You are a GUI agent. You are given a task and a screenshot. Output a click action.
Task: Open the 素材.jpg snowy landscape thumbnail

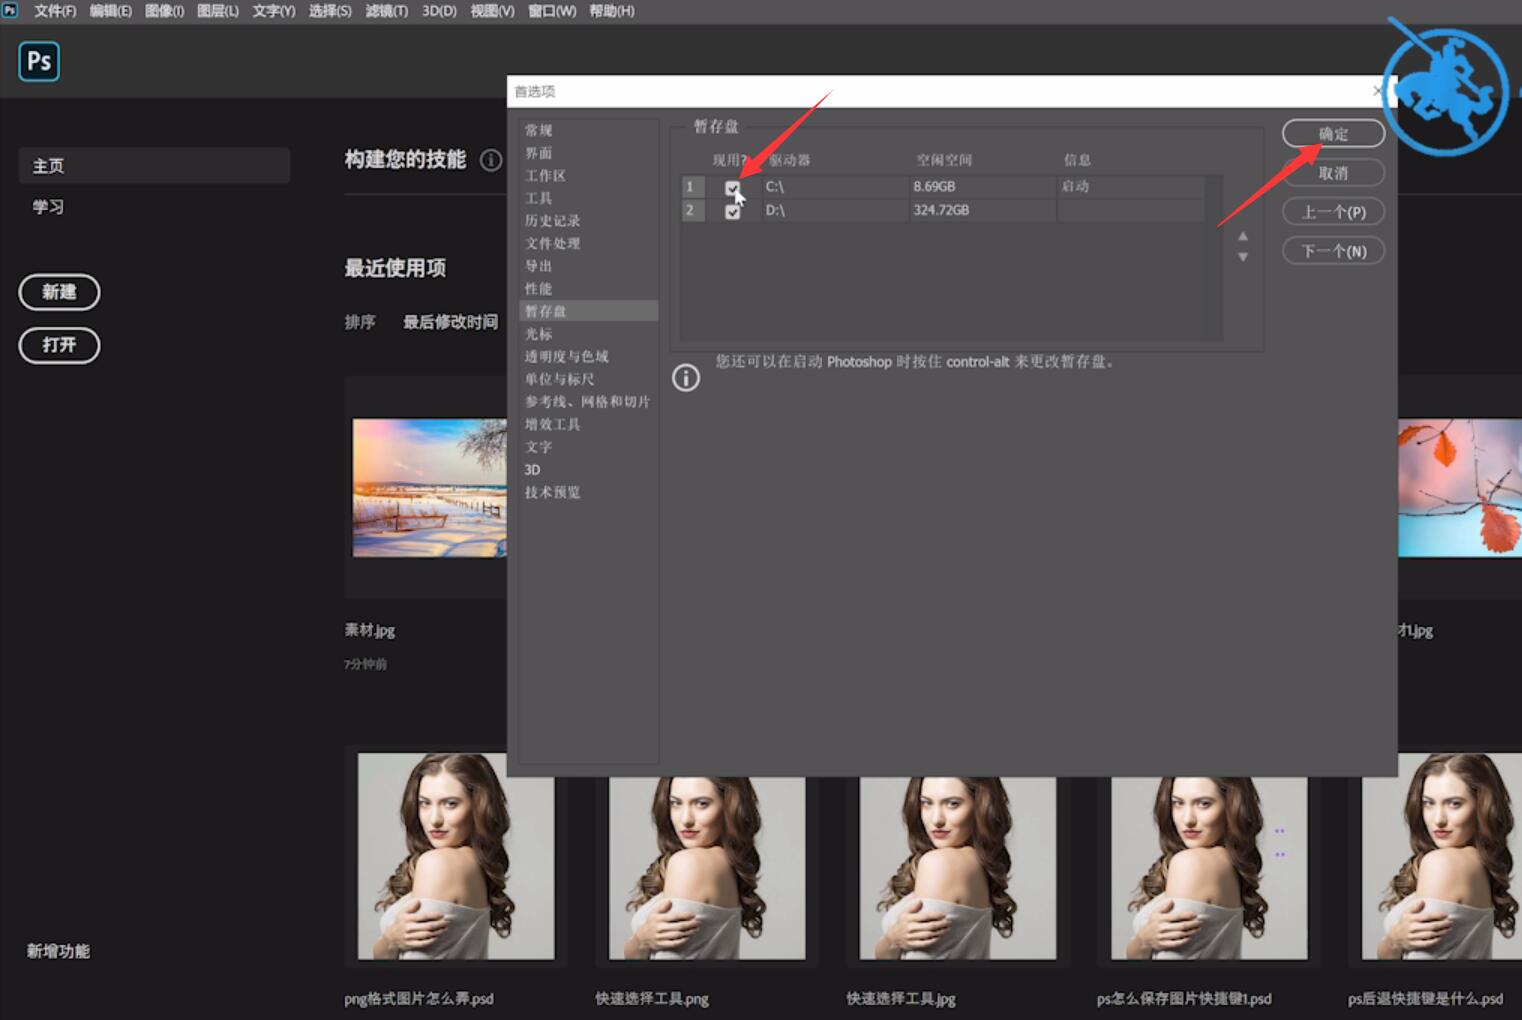tap(430, 488)
